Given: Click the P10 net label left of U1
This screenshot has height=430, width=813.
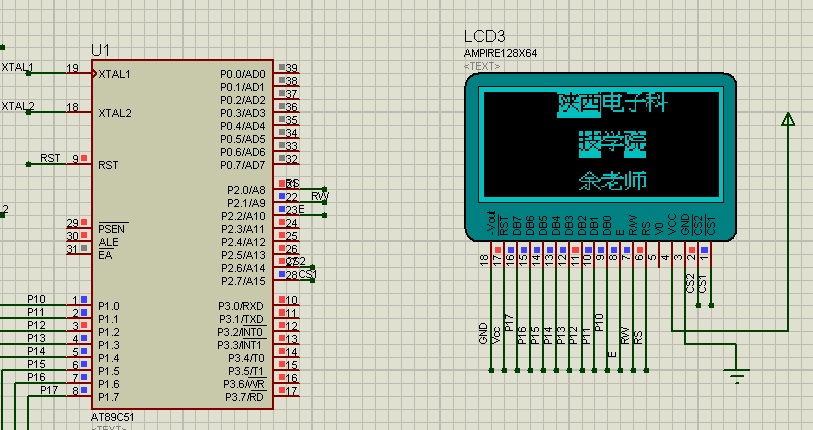Looking at the screenshot, I should tap(36, 299).
